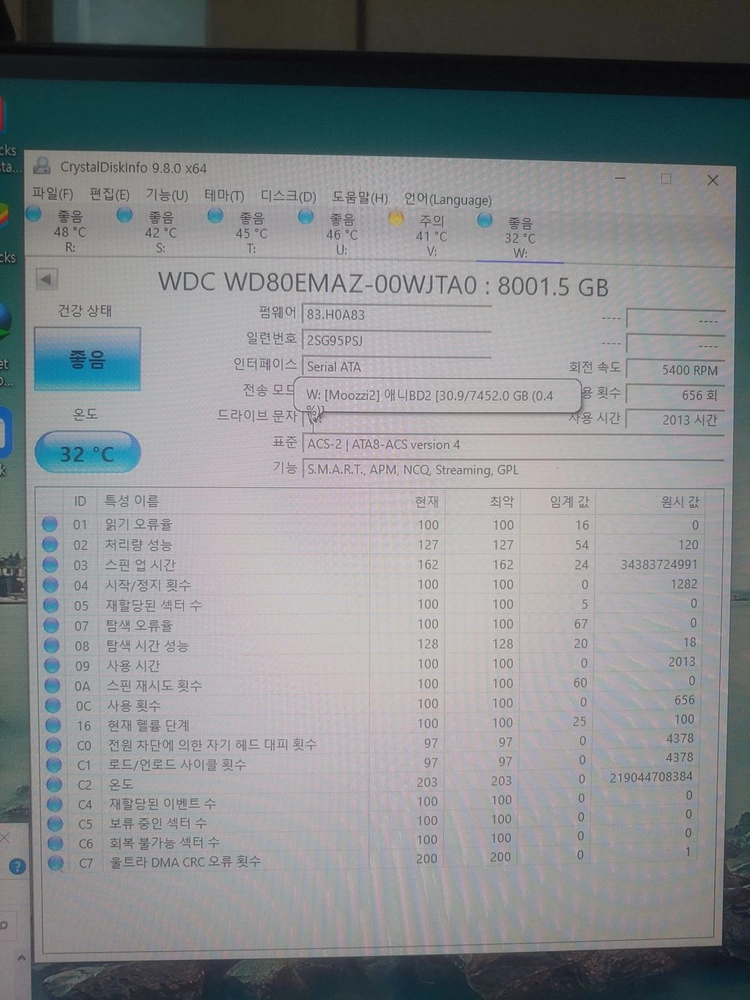Click status icon for 0C 사용 횟수
This screenshot has width=750, height=1000.
click(x=52, y=705)
